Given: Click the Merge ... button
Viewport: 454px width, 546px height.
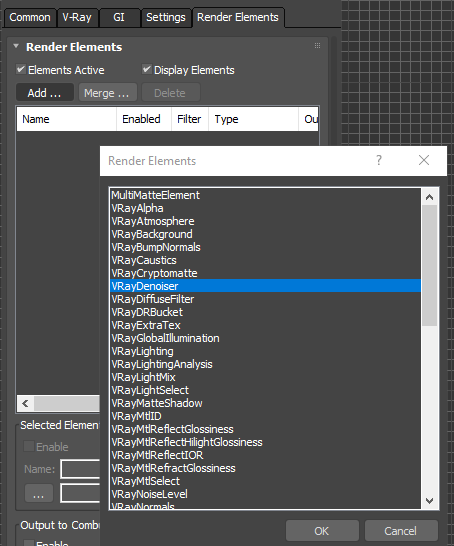Looking at the screenshot, I should (x=108, y=93).
